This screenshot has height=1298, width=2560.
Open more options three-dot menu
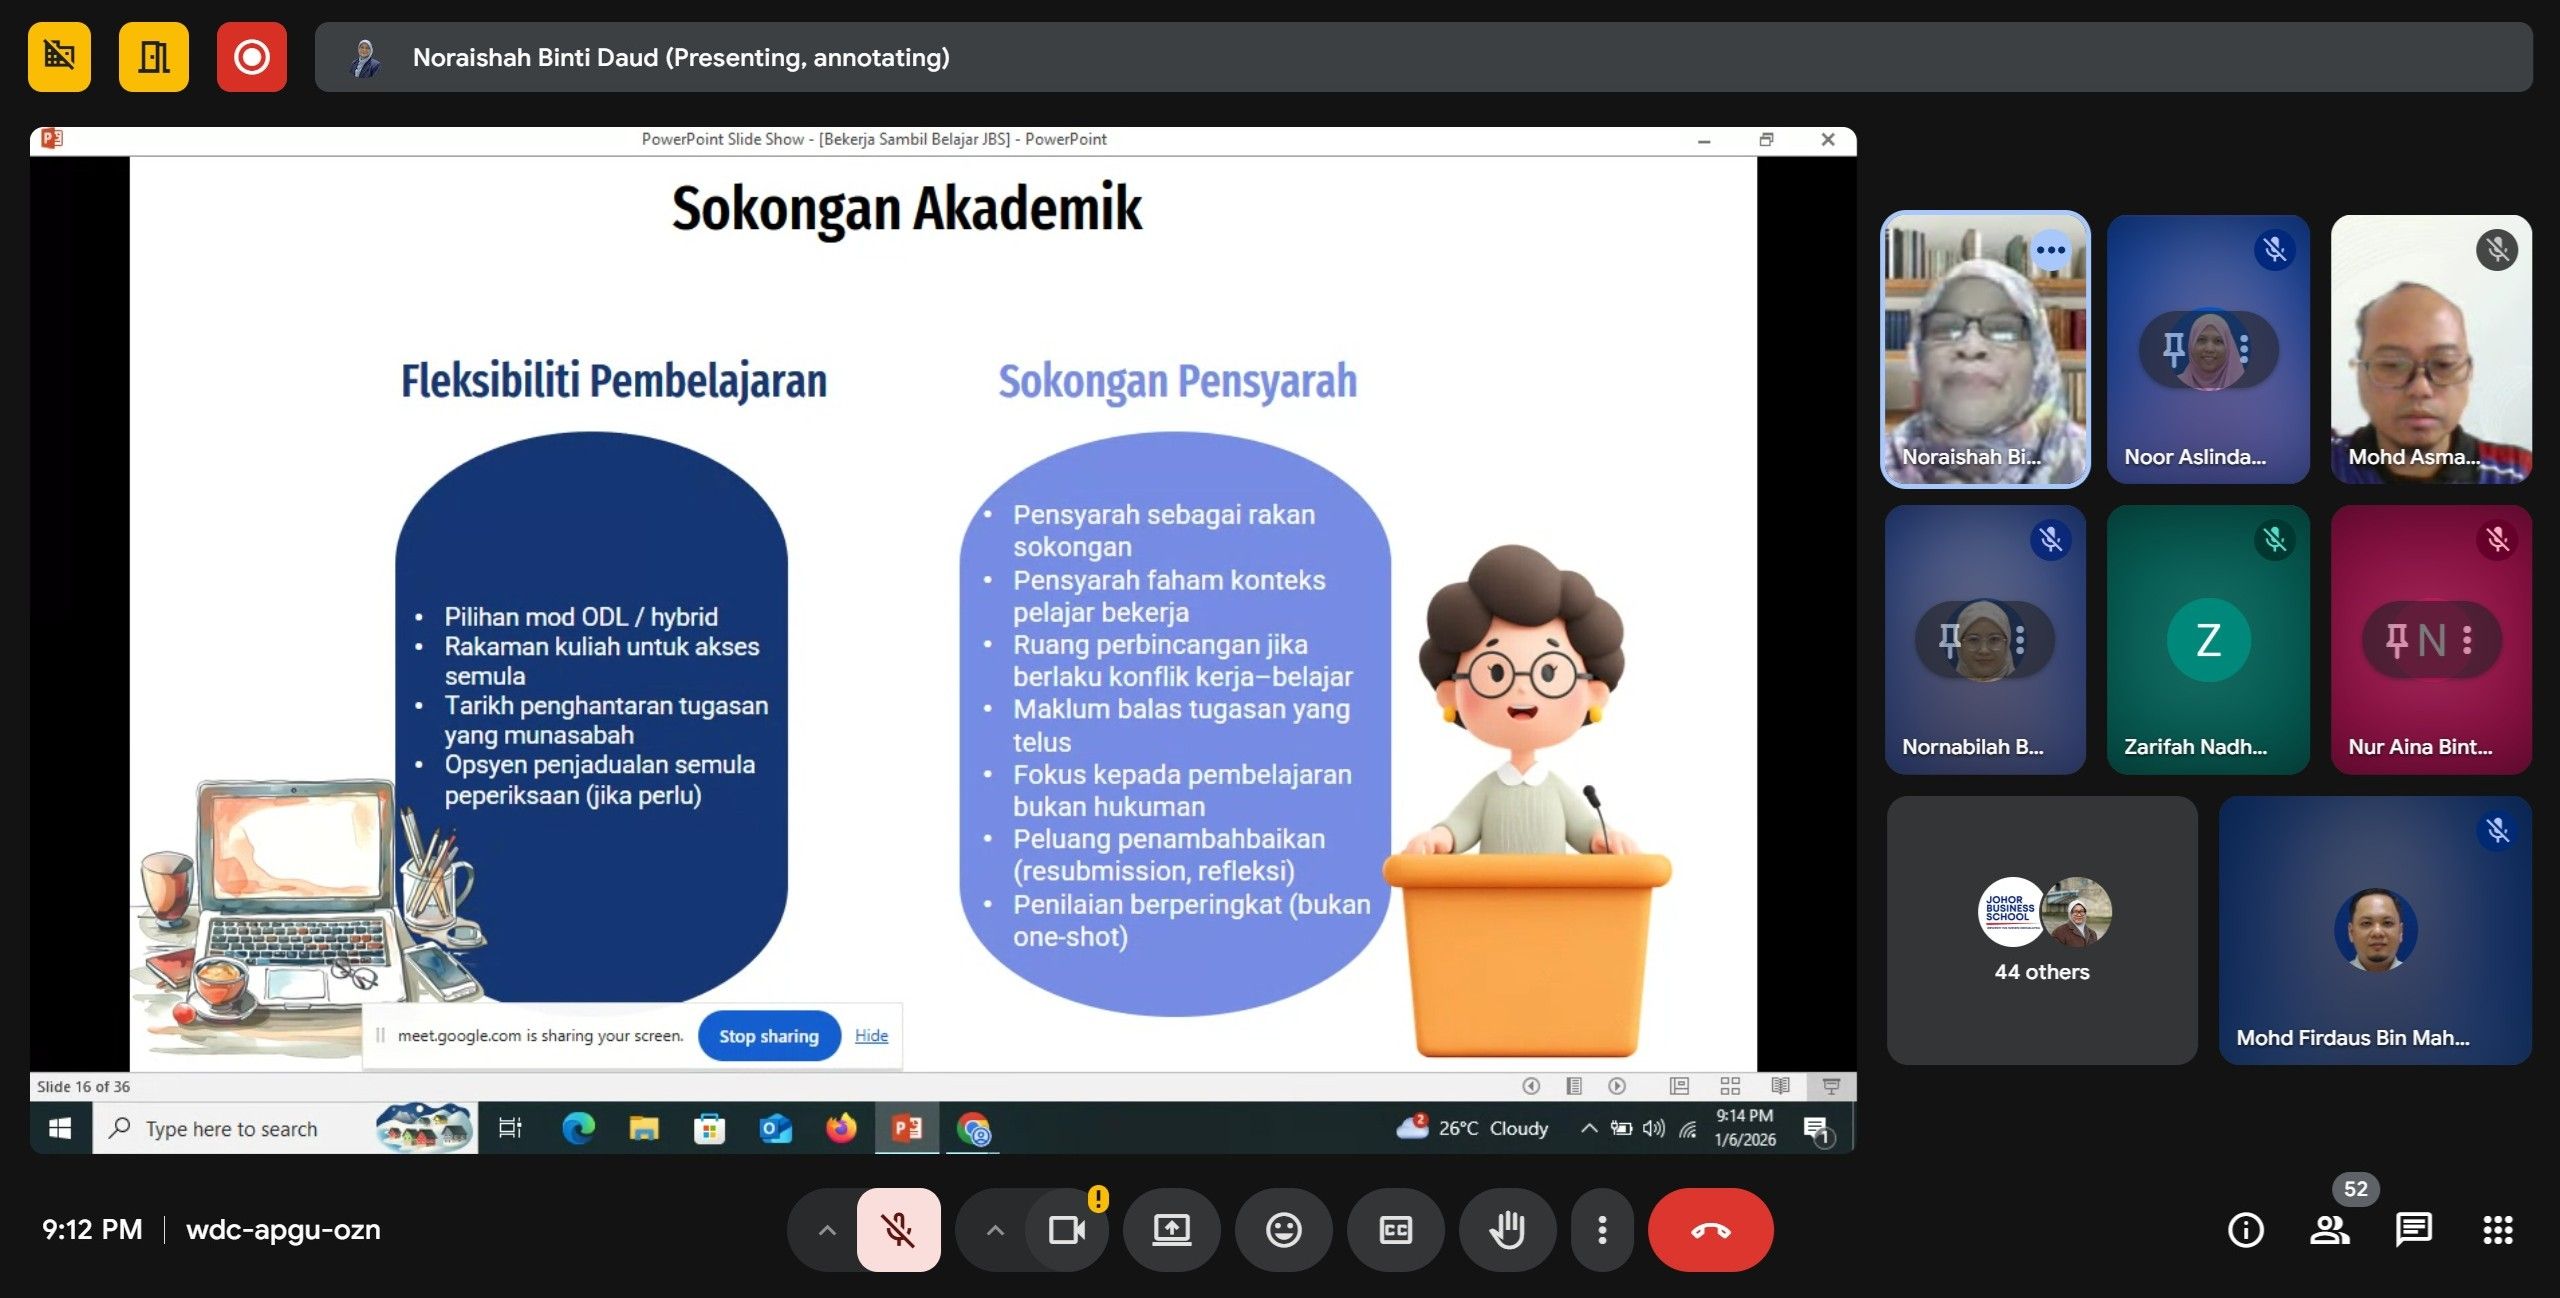(x=1602, y=1229)
